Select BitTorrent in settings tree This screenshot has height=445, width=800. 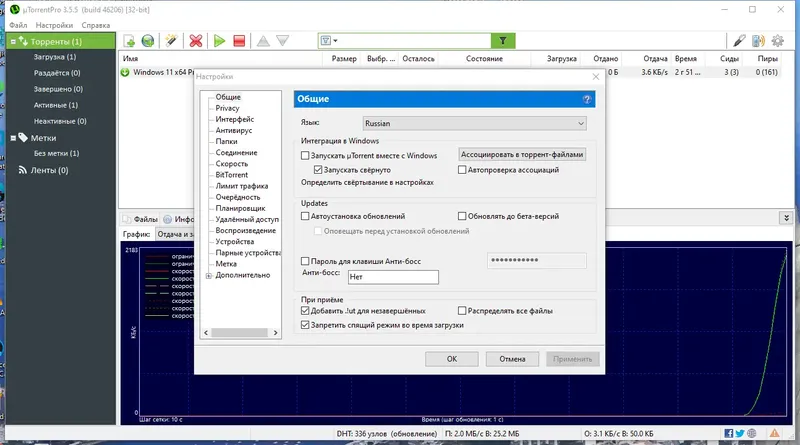pyautogui.click(x=232, y=175)
